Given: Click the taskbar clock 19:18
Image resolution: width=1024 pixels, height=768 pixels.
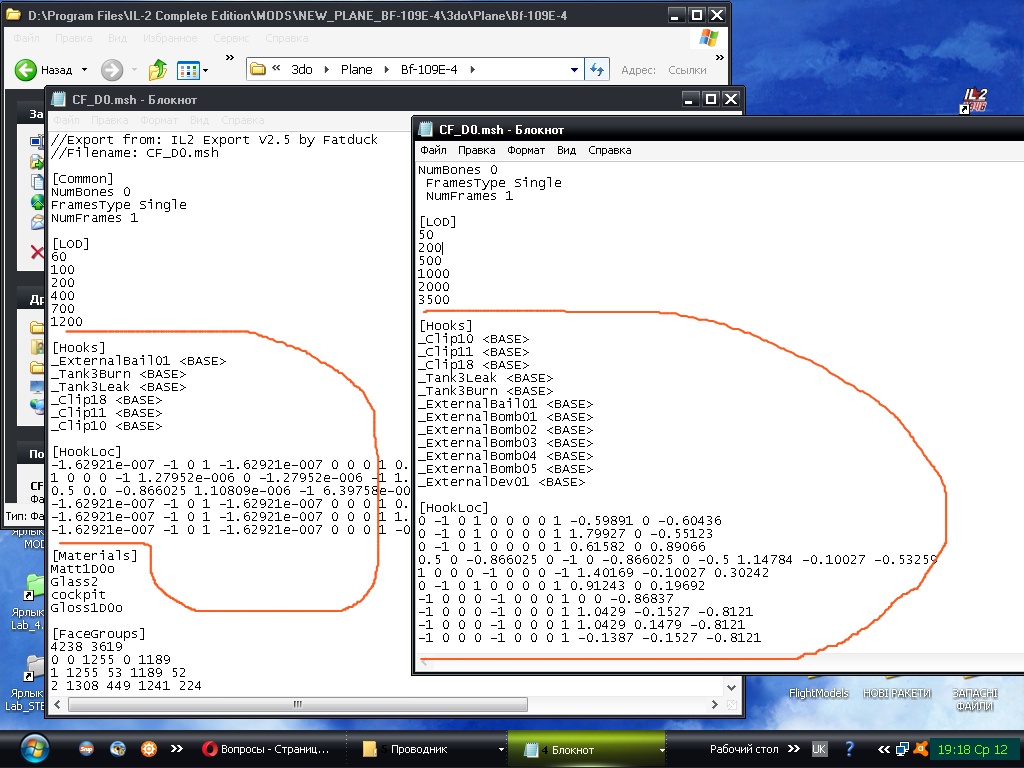Looking at the screenshot, I should click(972, 750).
